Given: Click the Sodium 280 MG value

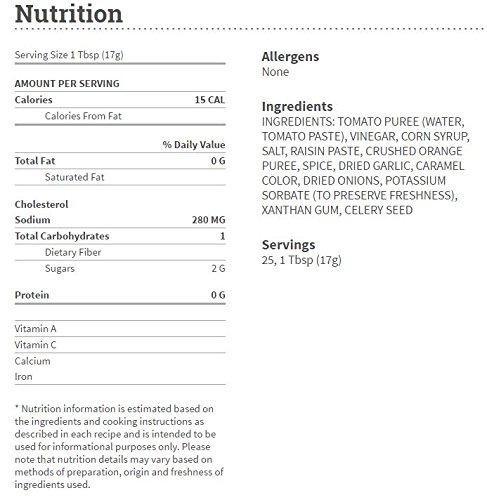Looking at the screenshot, I should [208, 220].
